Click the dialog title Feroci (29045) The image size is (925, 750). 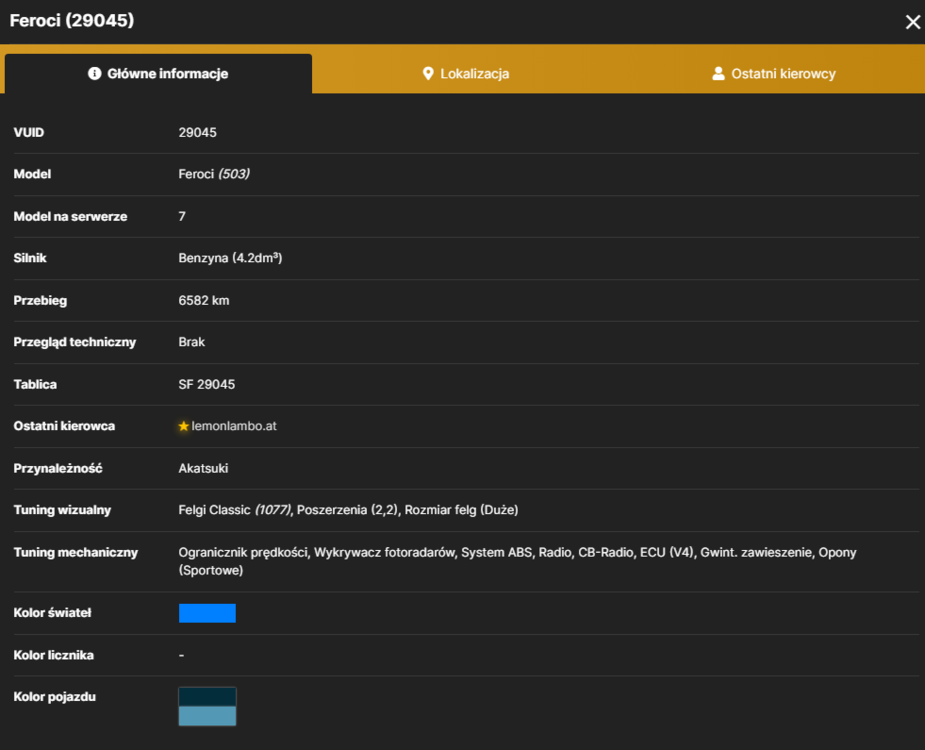click(72, 21)
